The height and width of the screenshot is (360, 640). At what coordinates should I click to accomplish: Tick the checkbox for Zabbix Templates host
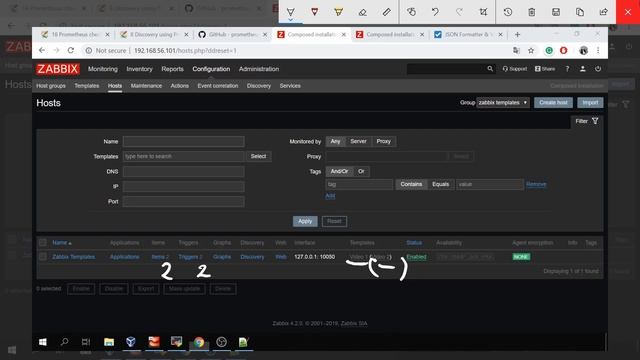(x=43, y=257)
